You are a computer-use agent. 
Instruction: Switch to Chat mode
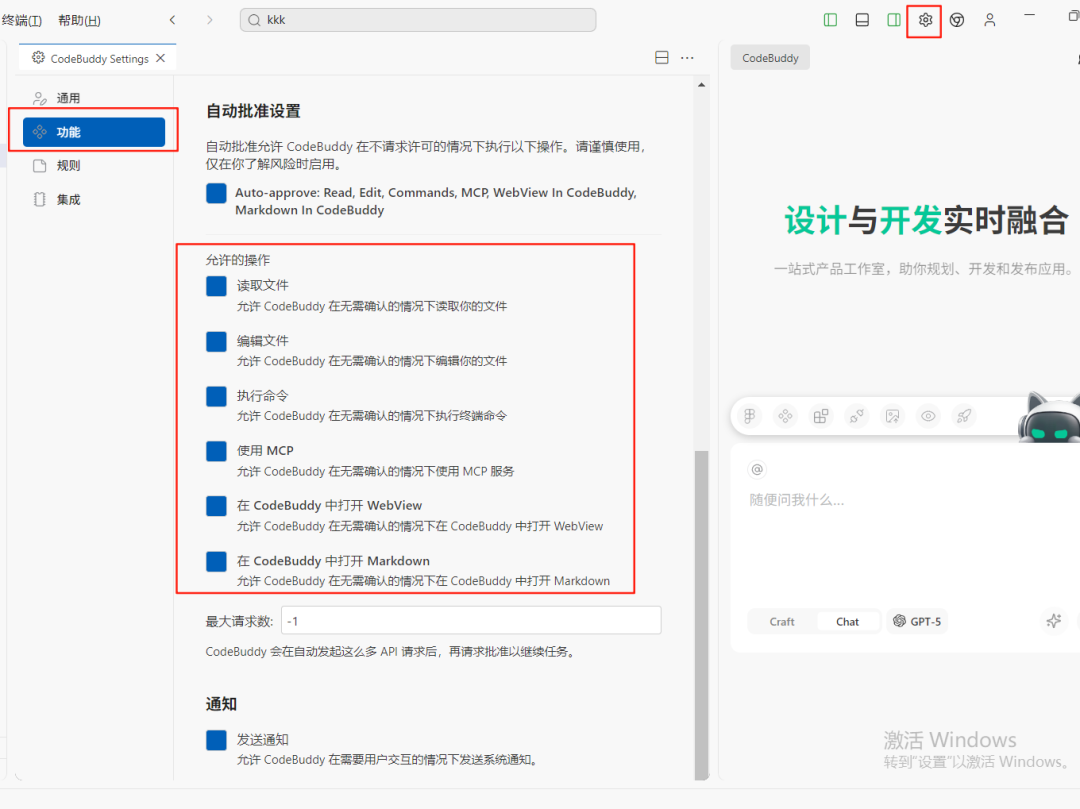coord(847,621)
